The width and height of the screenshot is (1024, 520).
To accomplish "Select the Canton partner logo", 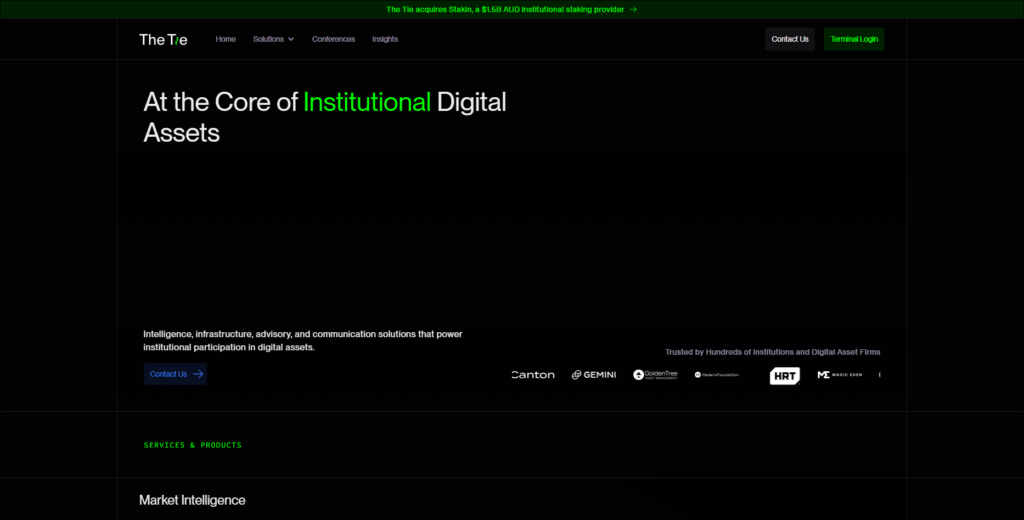I will pyautogui.click(x=533, y=375).
